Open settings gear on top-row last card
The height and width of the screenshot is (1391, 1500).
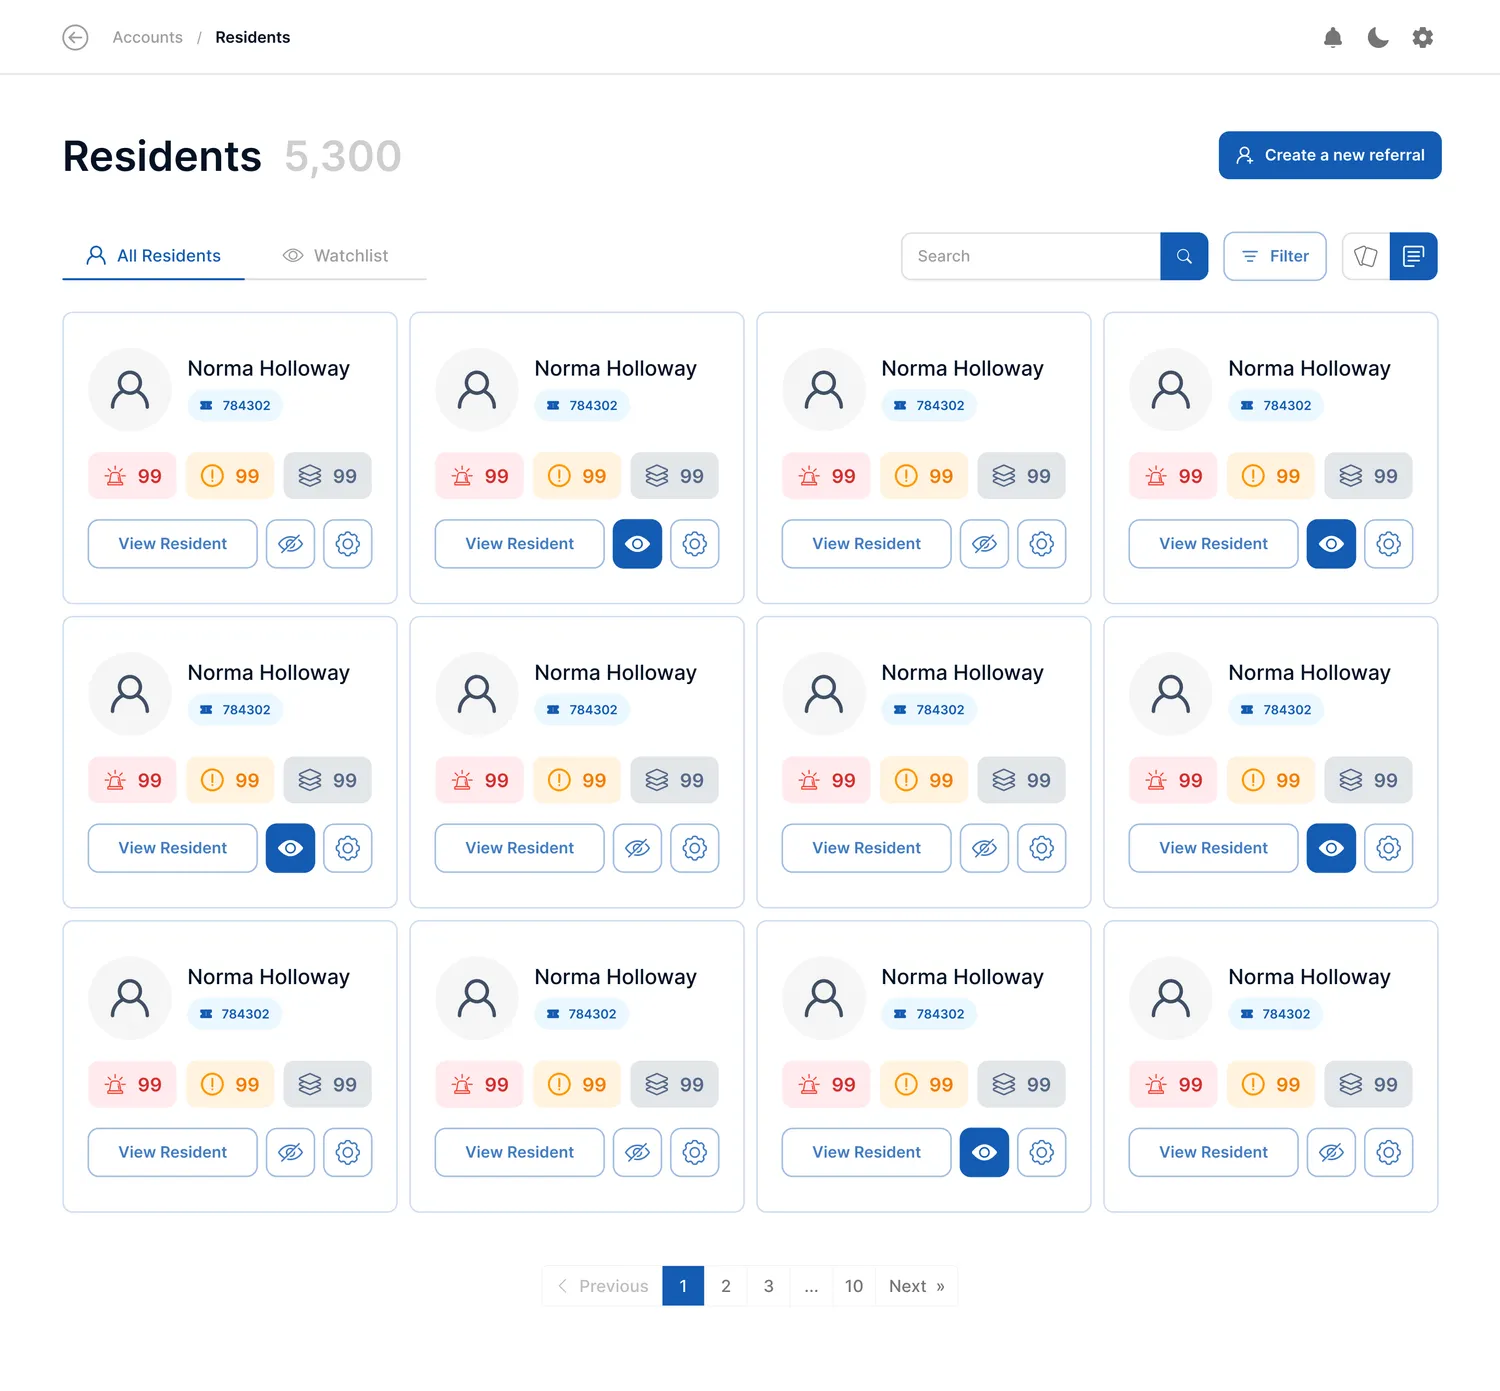coord(1389,544)
